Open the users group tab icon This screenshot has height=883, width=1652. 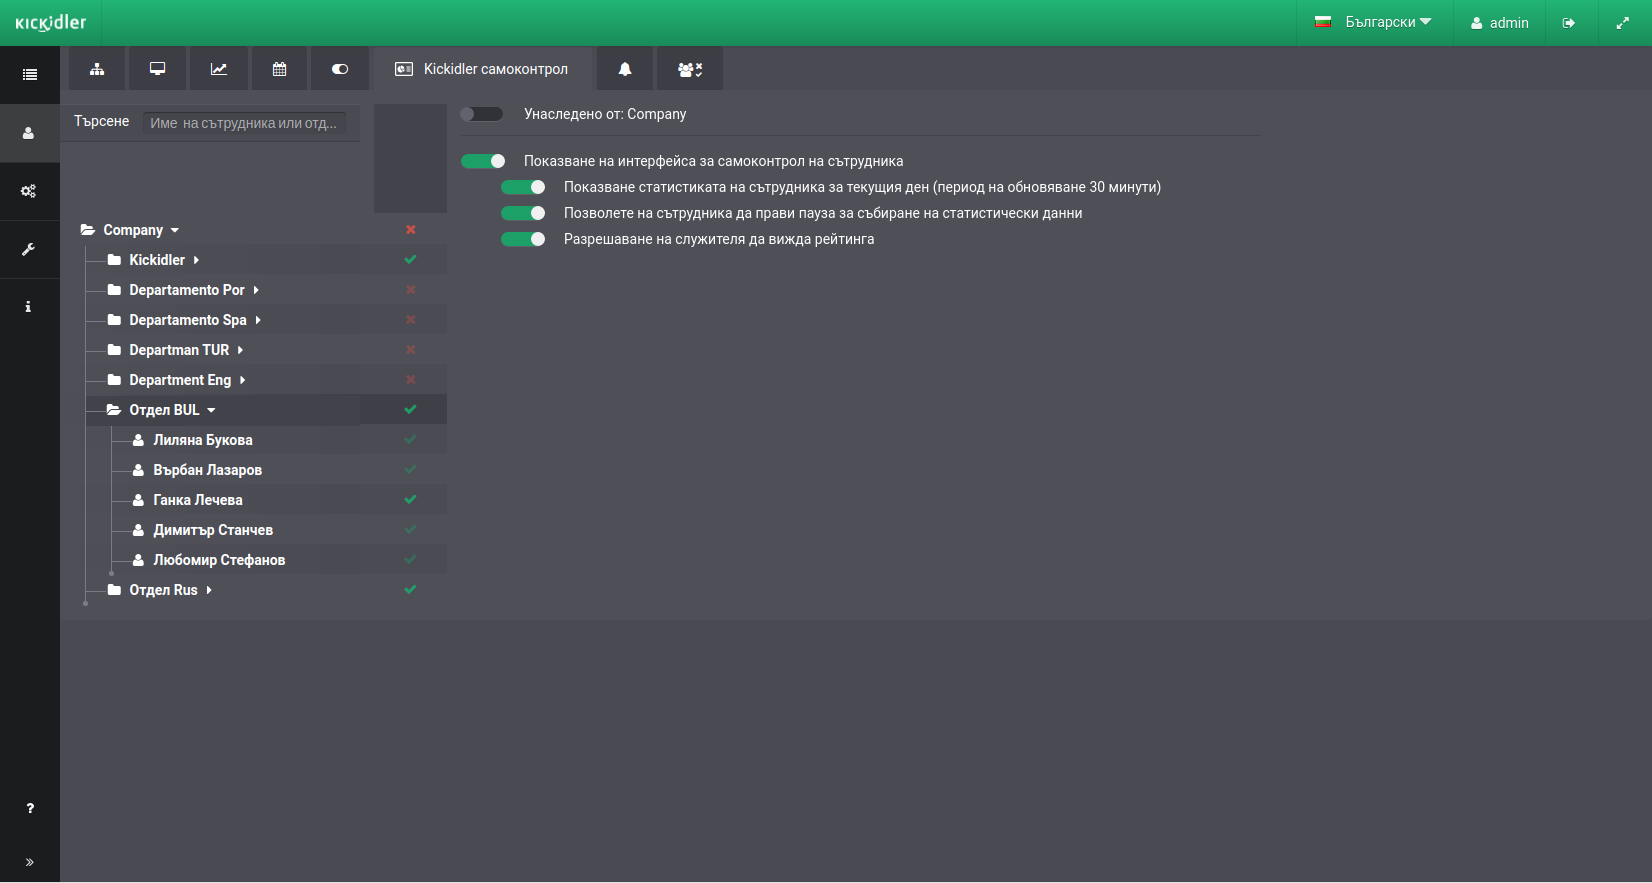coord(690,69)
